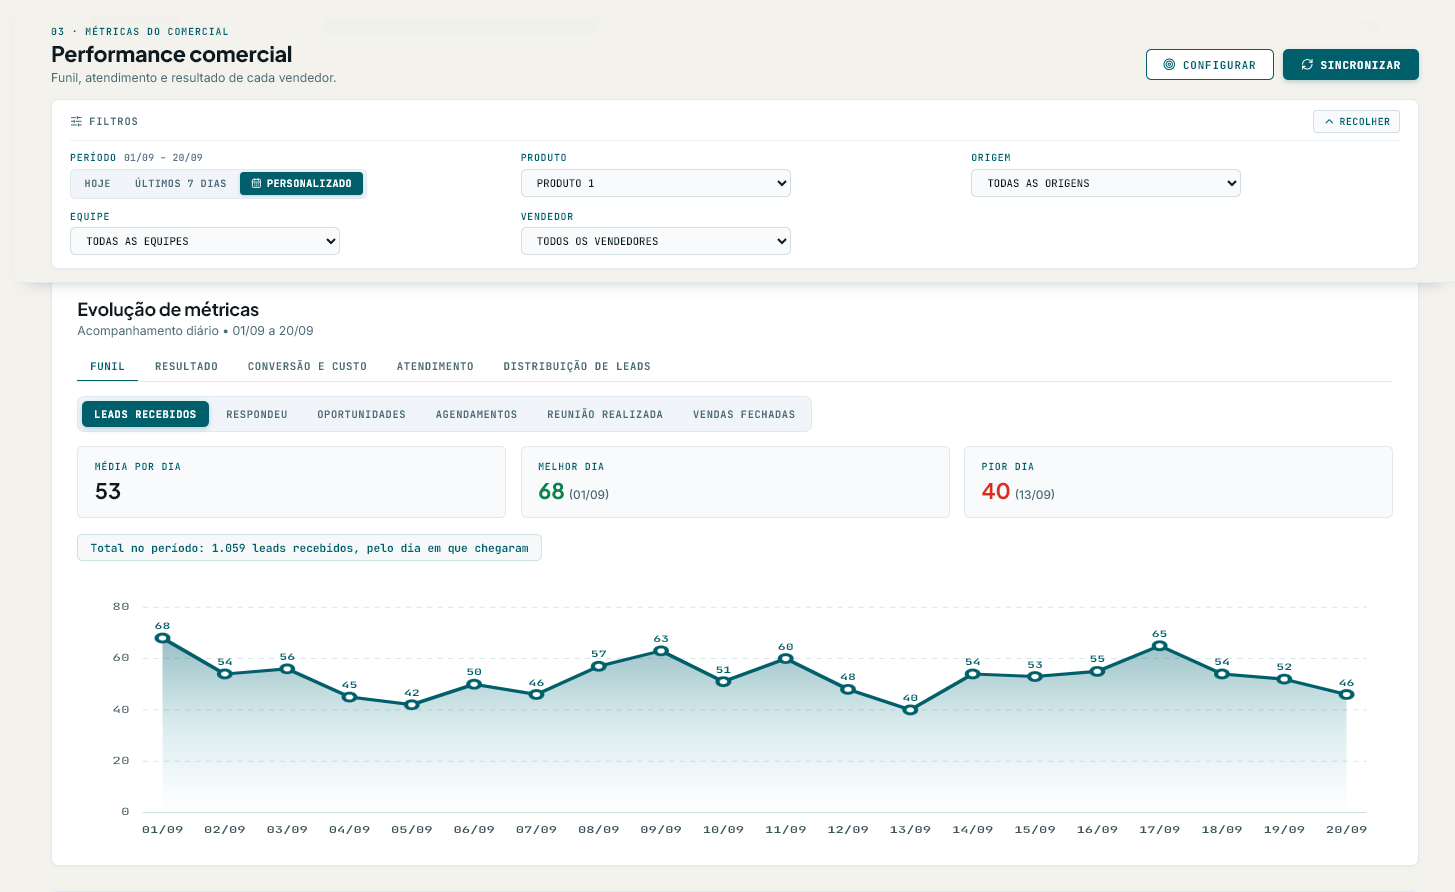Image resolution: width=1455 pixels, height=892 pixels.
Task: Click the Total no período summary text
Action: coord(309,548)
